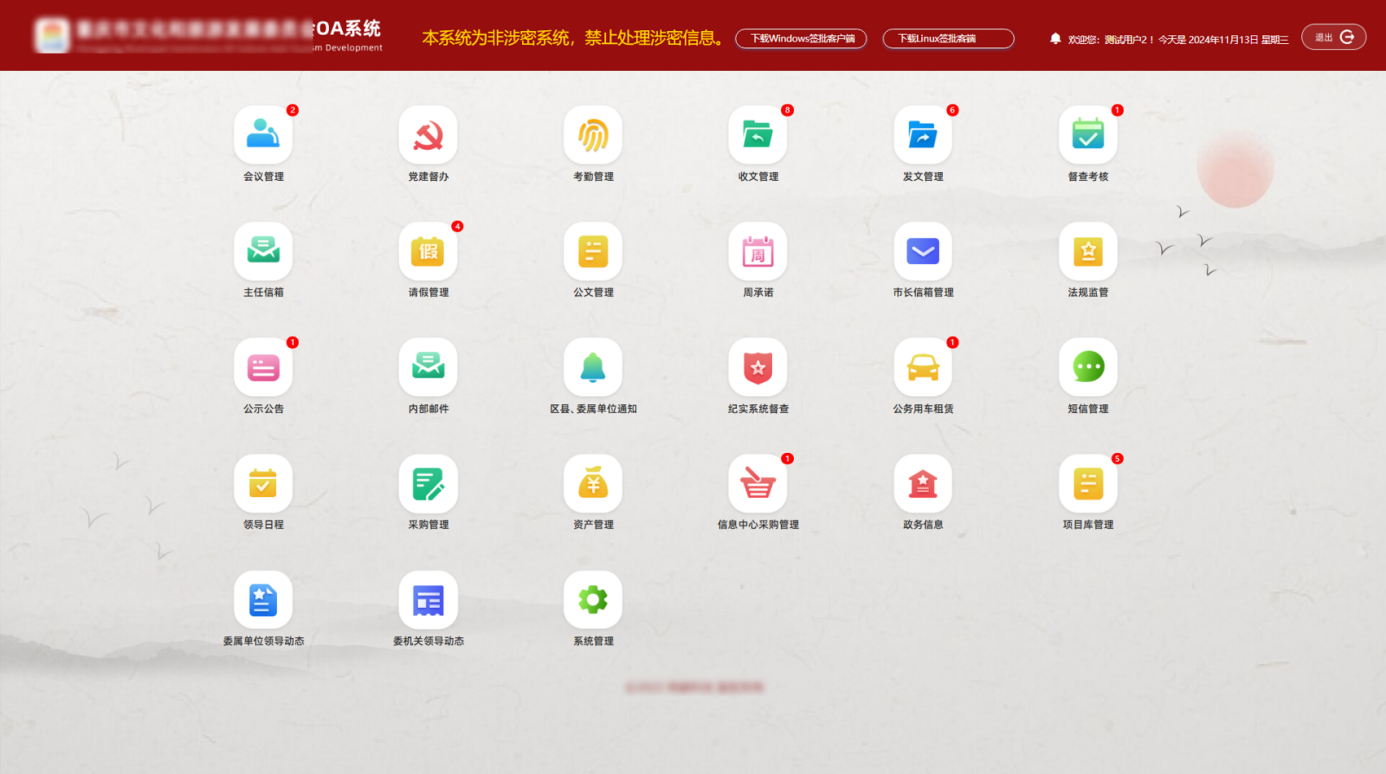Screen dimensions: 1386x774
Task: Launch 系统管理 green gear icon
Action: pos(593,600)
